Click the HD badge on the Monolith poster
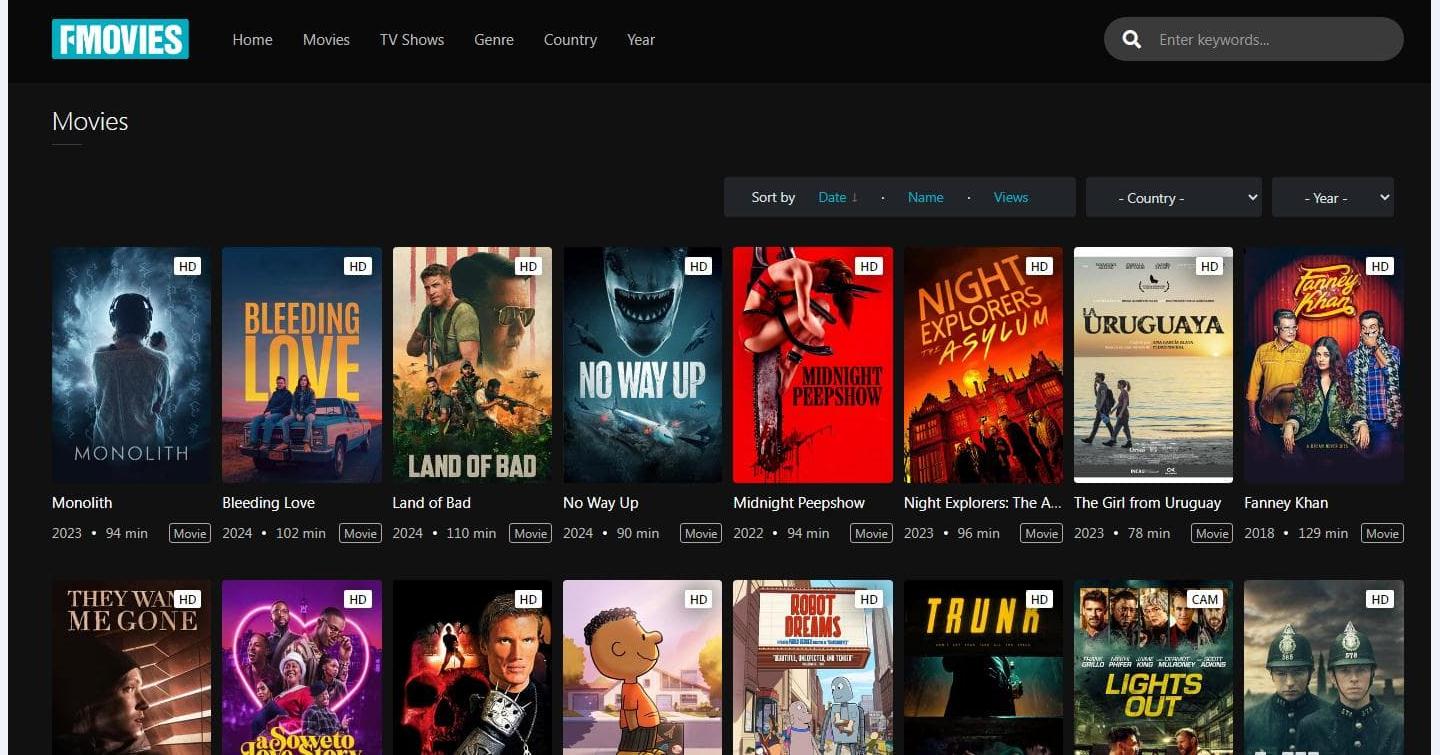This screenshot has height=755, width=1440. [x=187, y=266]
